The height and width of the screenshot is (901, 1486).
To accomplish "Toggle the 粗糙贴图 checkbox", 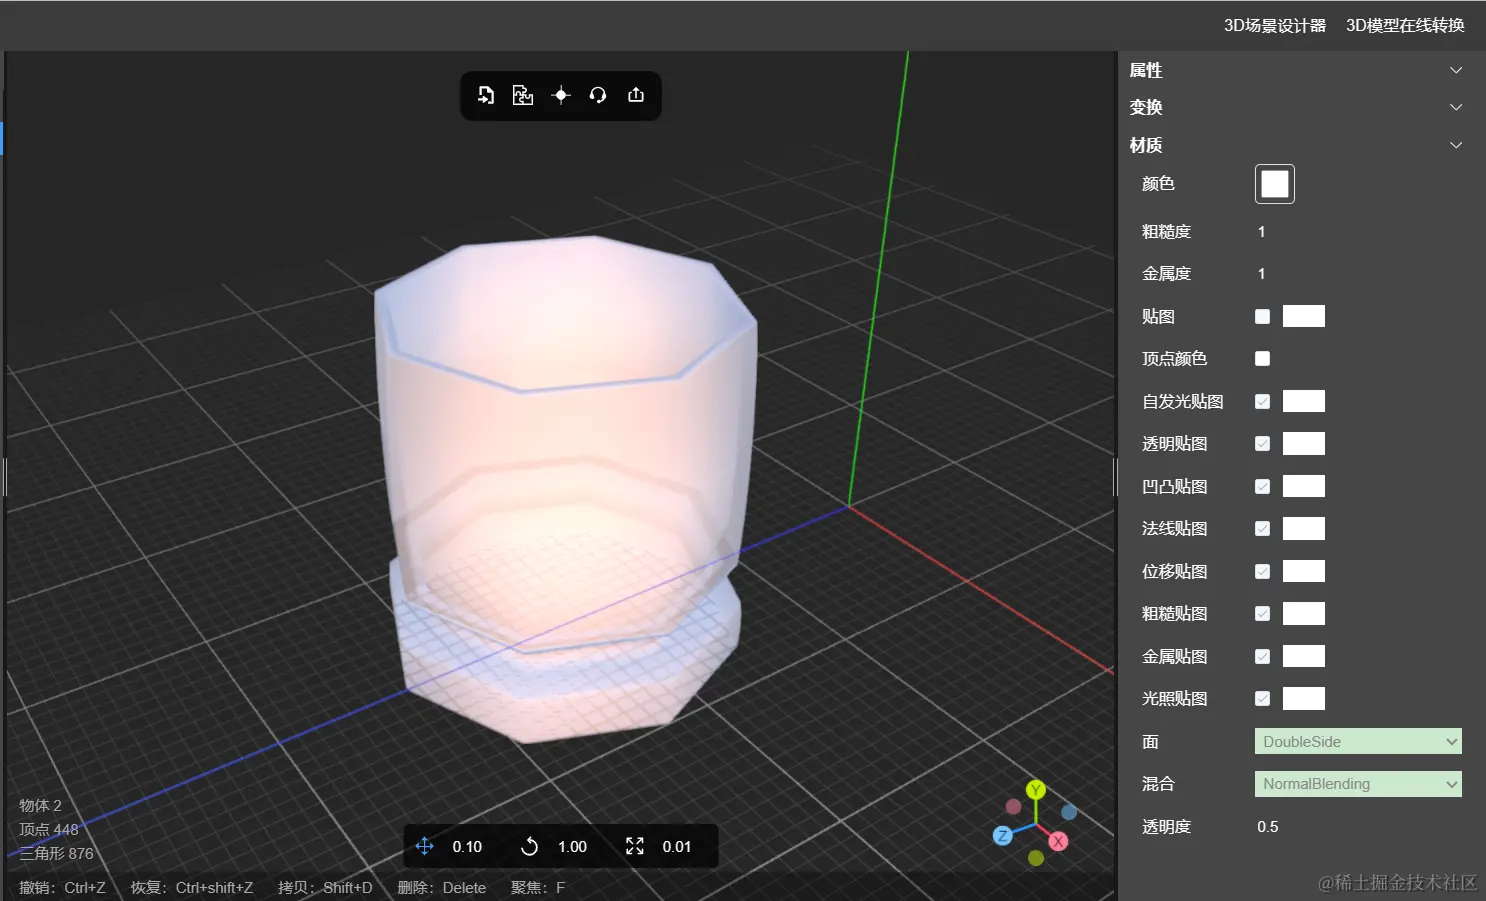I will coord(1263,613).
